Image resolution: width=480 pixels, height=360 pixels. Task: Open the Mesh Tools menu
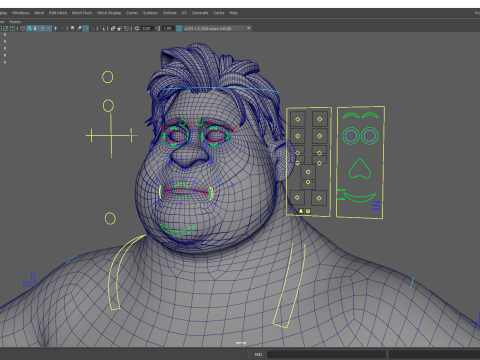pos(82,13)
